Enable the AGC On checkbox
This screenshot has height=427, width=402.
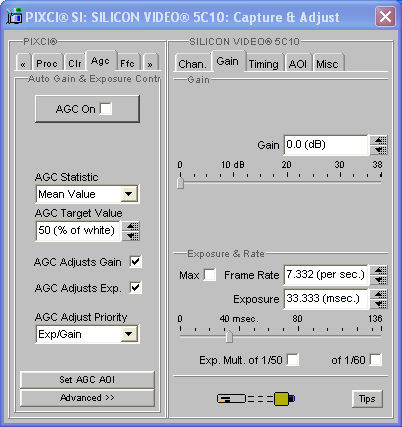tap(106, 109)
